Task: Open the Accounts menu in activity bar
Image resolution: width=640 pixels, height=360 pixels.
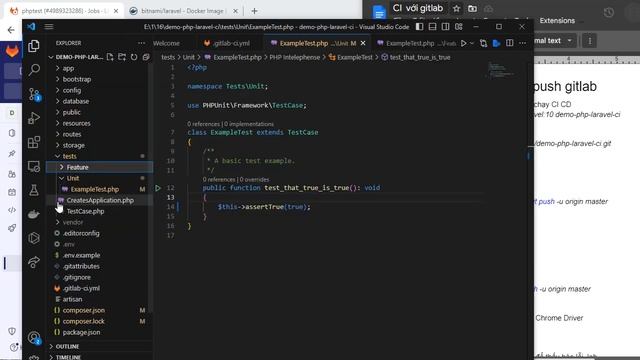Action: click(34, 338)
